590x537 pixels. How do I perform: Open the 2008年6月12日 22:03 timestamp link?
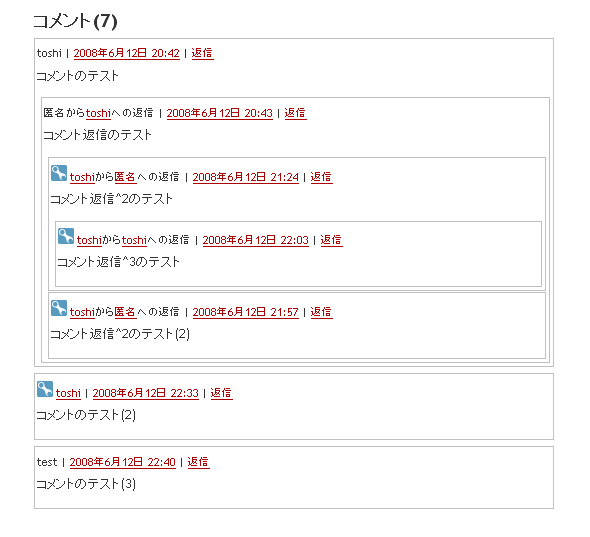tap(255, 240)
